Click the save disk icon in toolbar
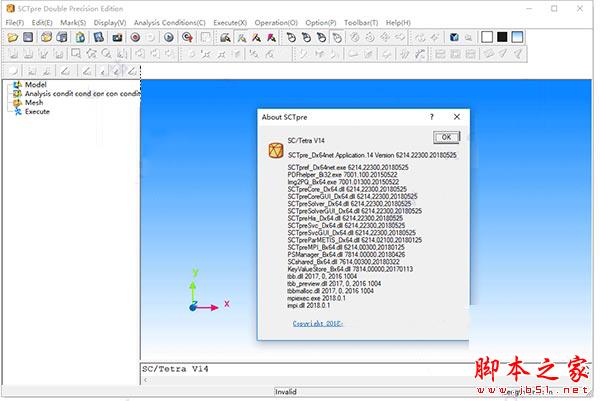 pos(28,37)
